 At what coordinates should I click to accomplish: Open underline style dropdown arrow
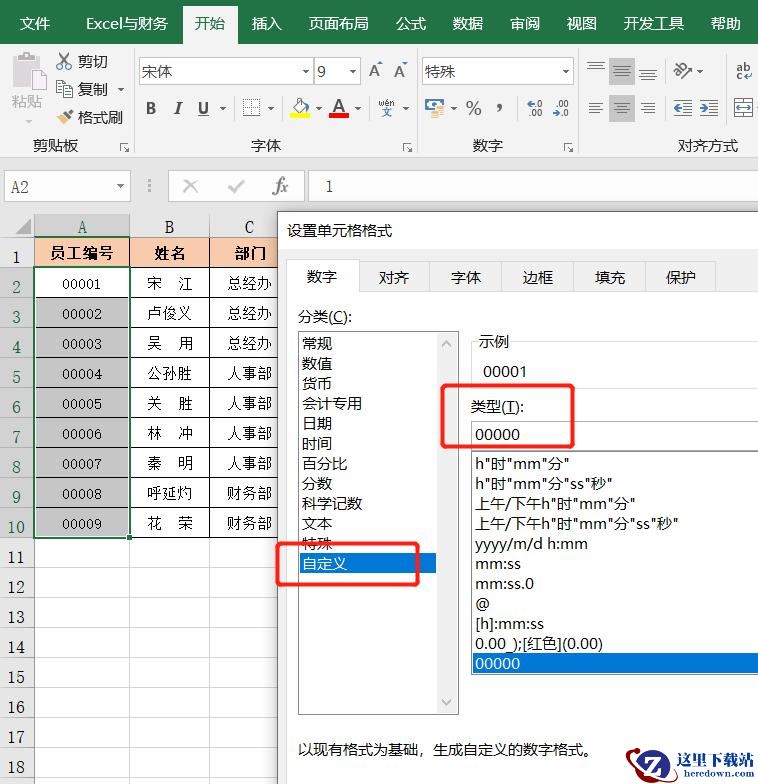coord(223,108)
